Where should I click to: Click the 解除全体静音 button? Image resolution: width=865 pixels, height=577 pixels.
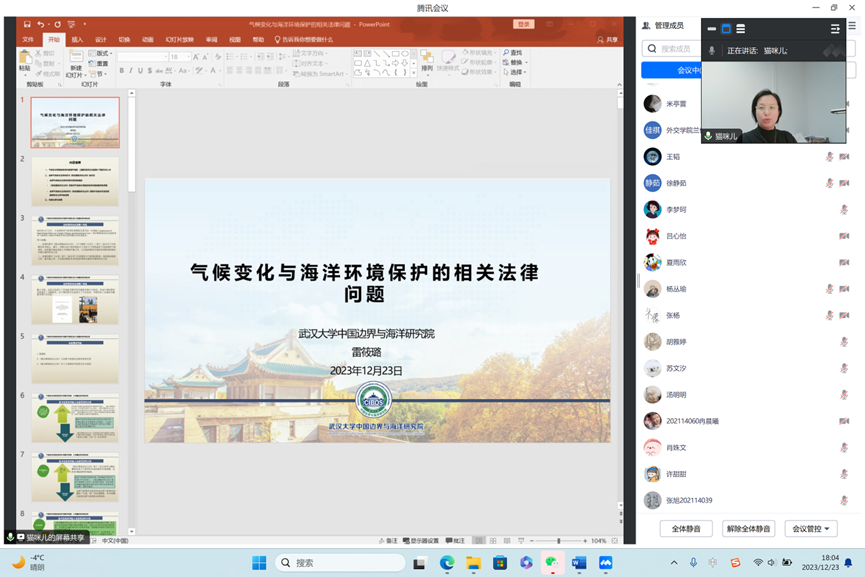pyautogui.click(x=748, y=529)
